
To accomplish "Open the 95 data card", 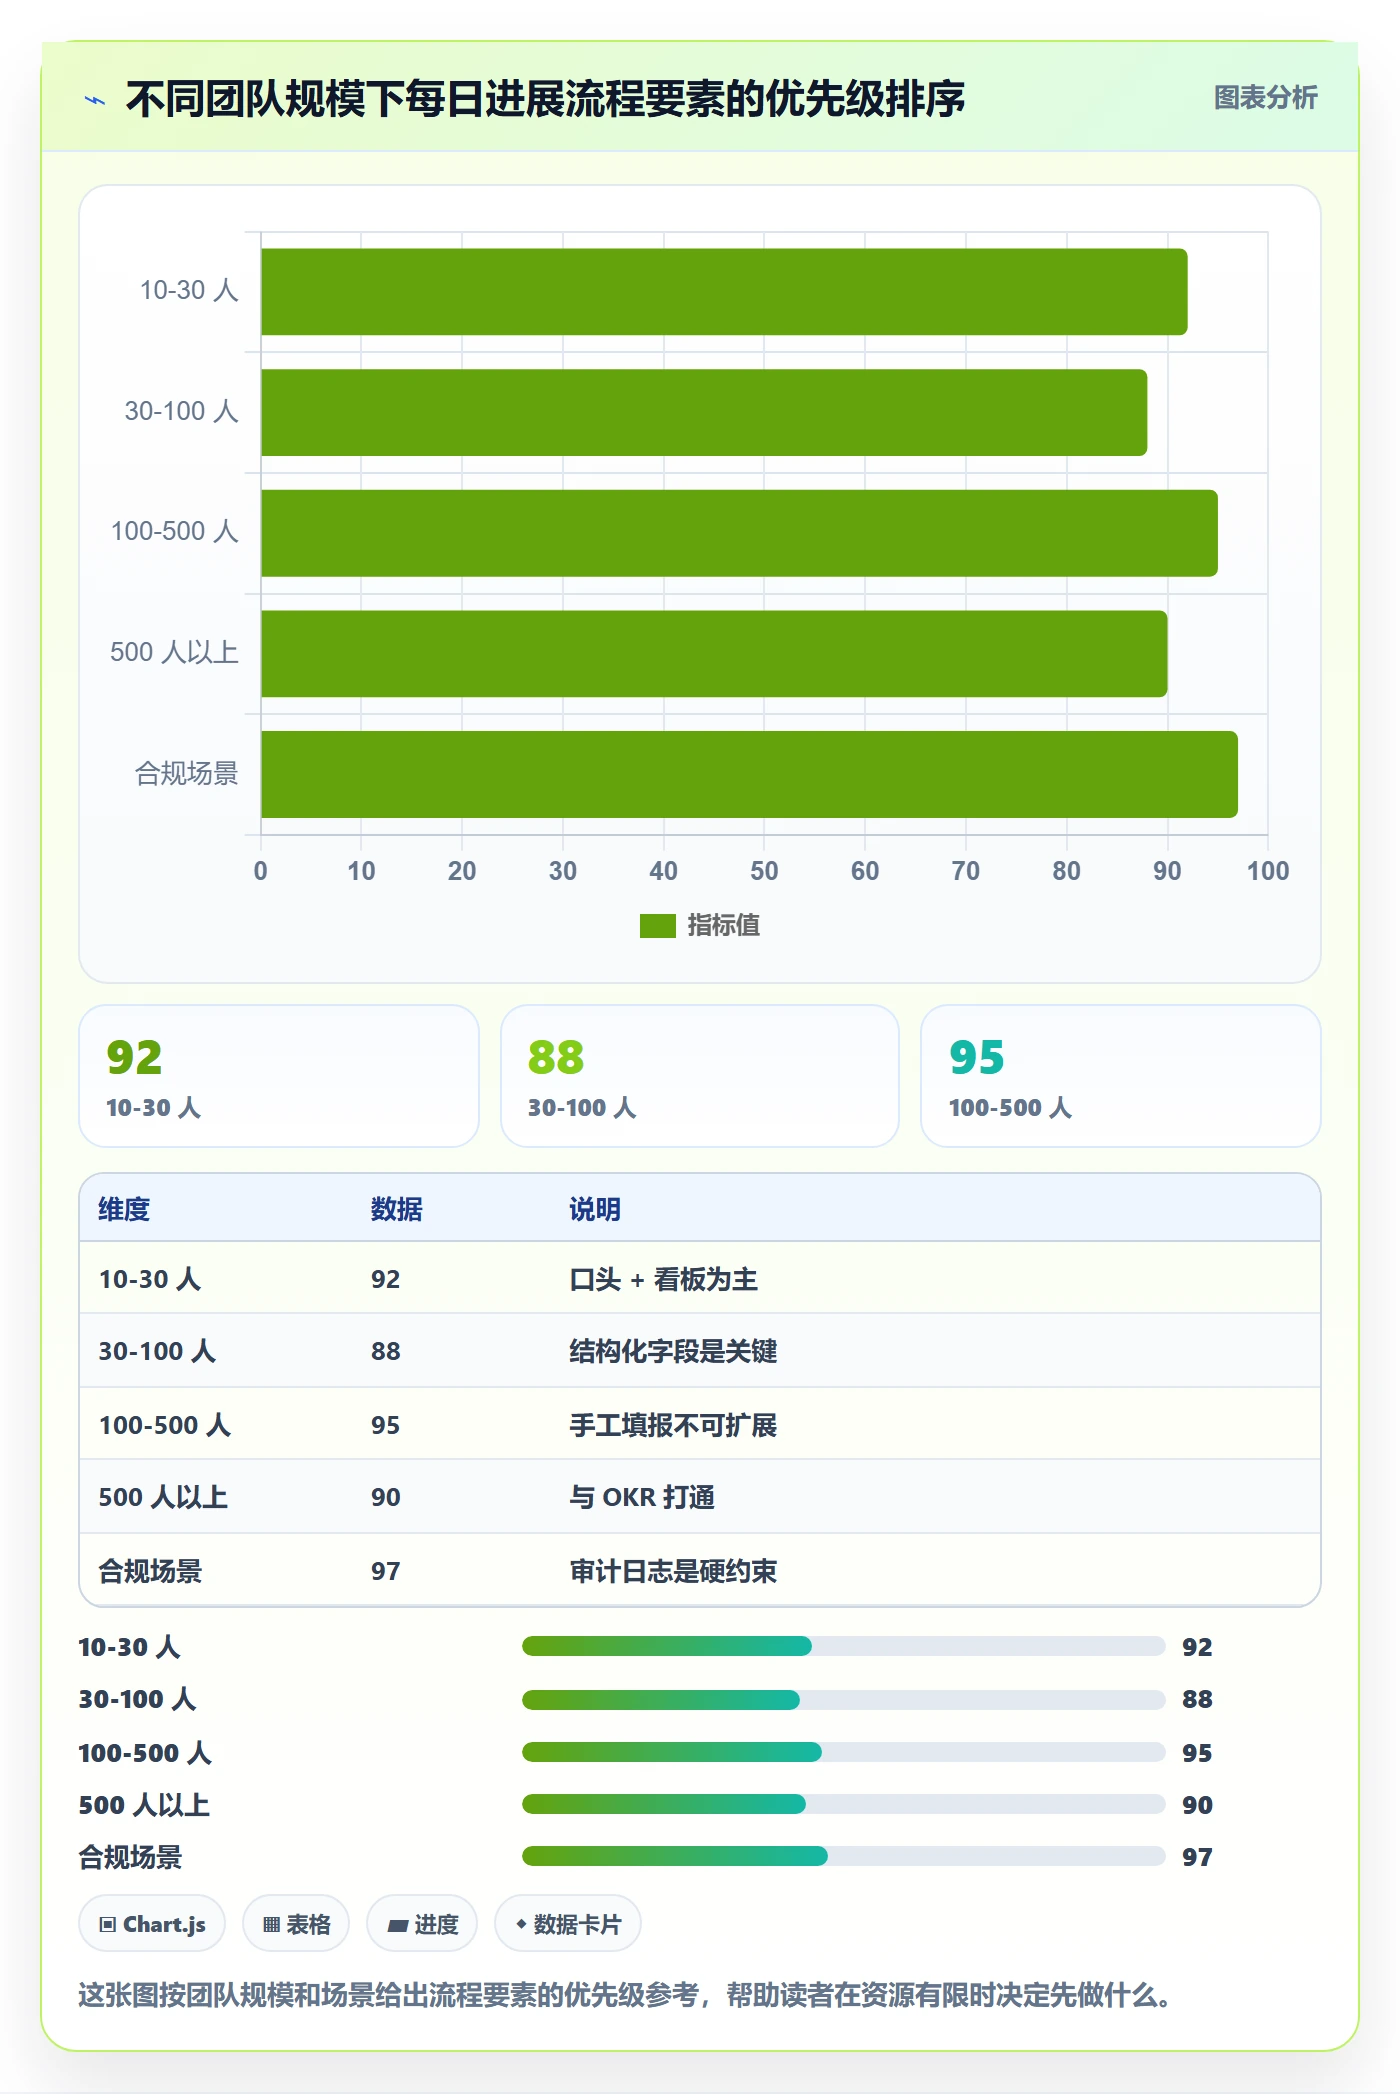I will pos(1121,1076).
